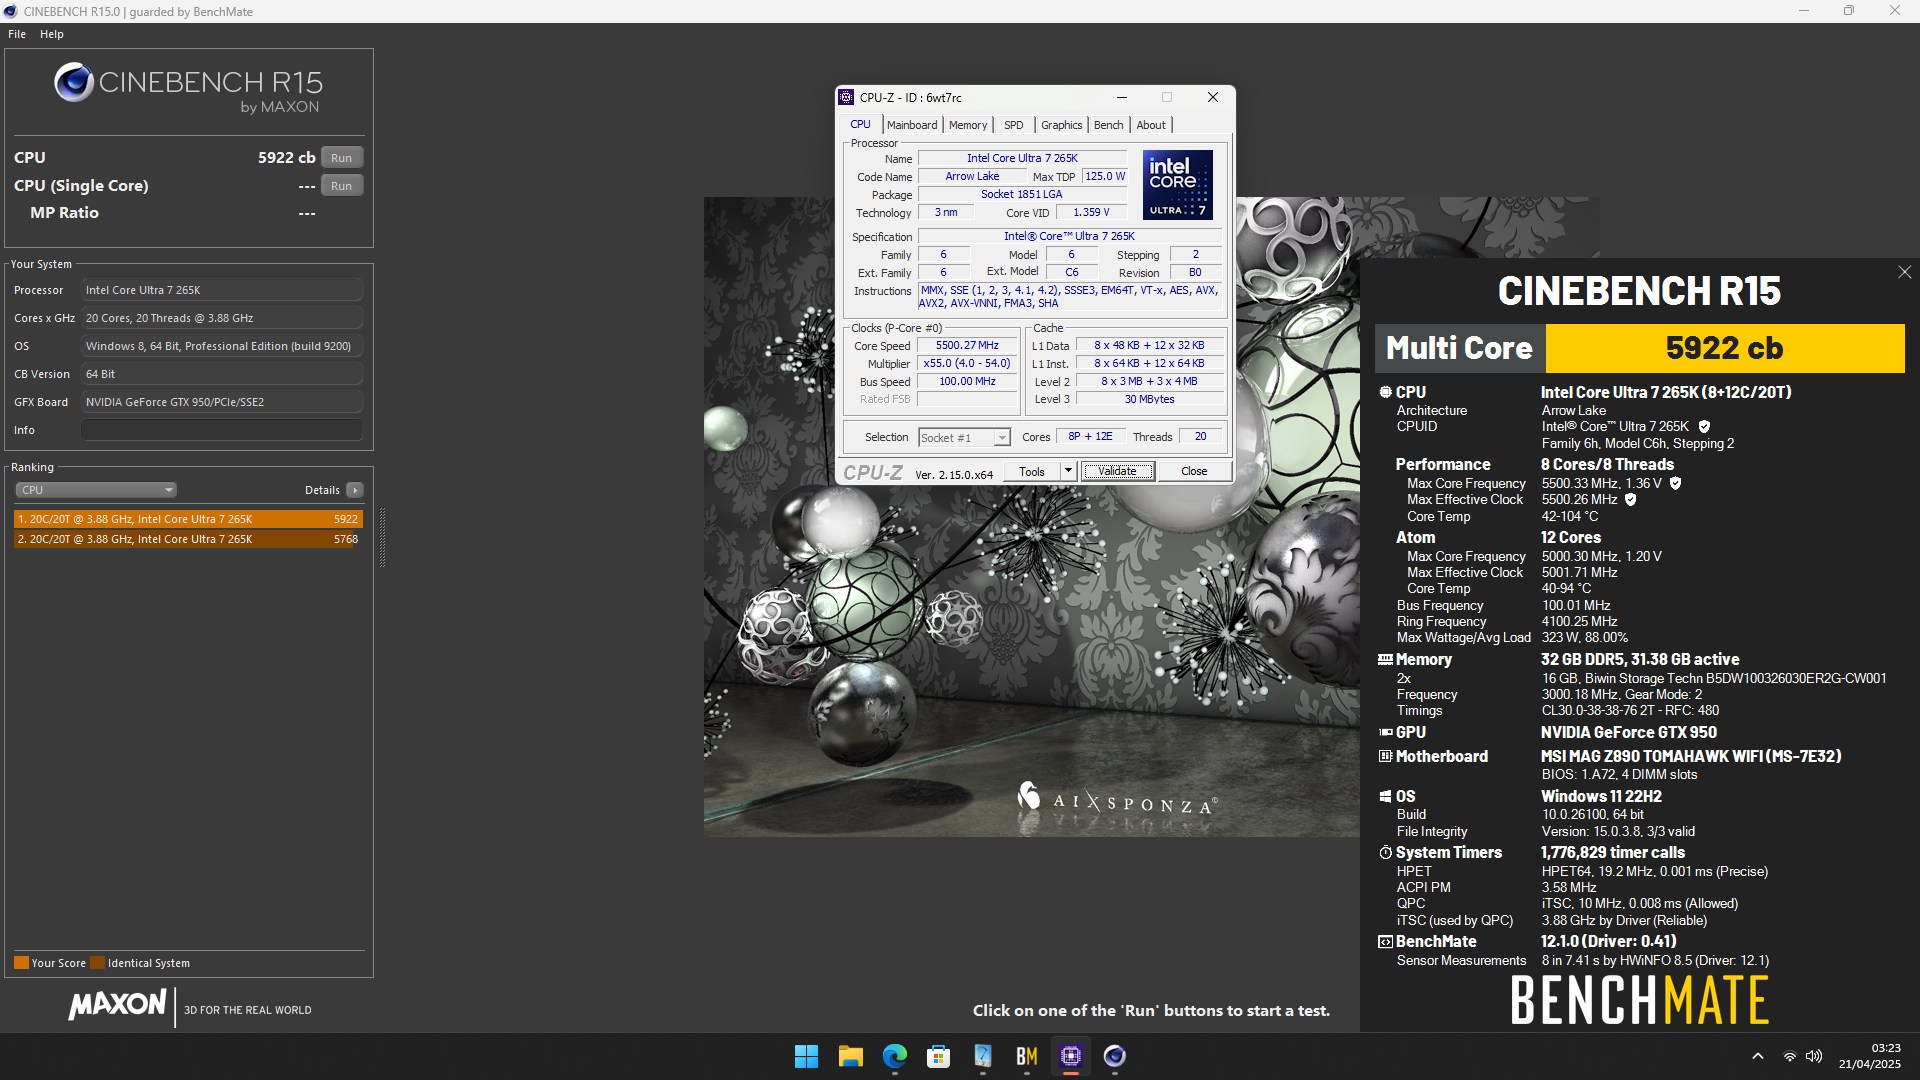Open Microsoft Store taskbar icon
The image size is (1920, 1080).
click(x=938, y=1056)
